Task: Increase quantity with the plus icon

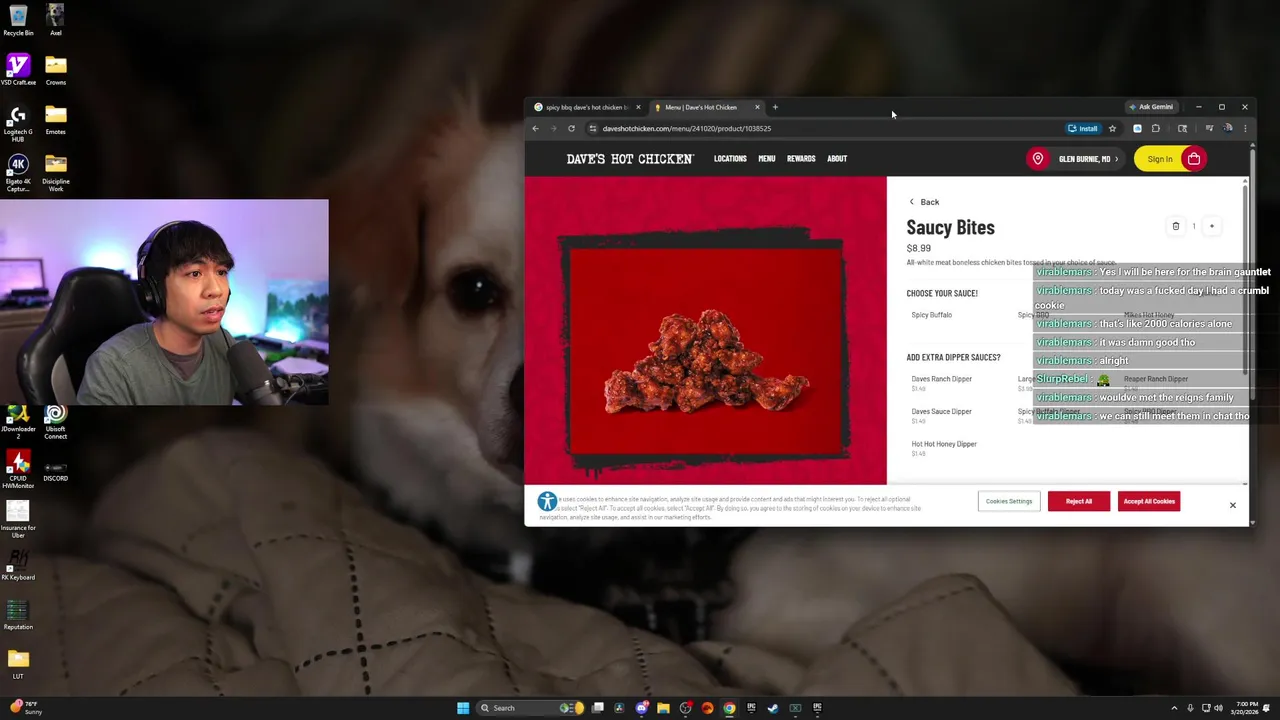Action: [x=1212, y=226]
